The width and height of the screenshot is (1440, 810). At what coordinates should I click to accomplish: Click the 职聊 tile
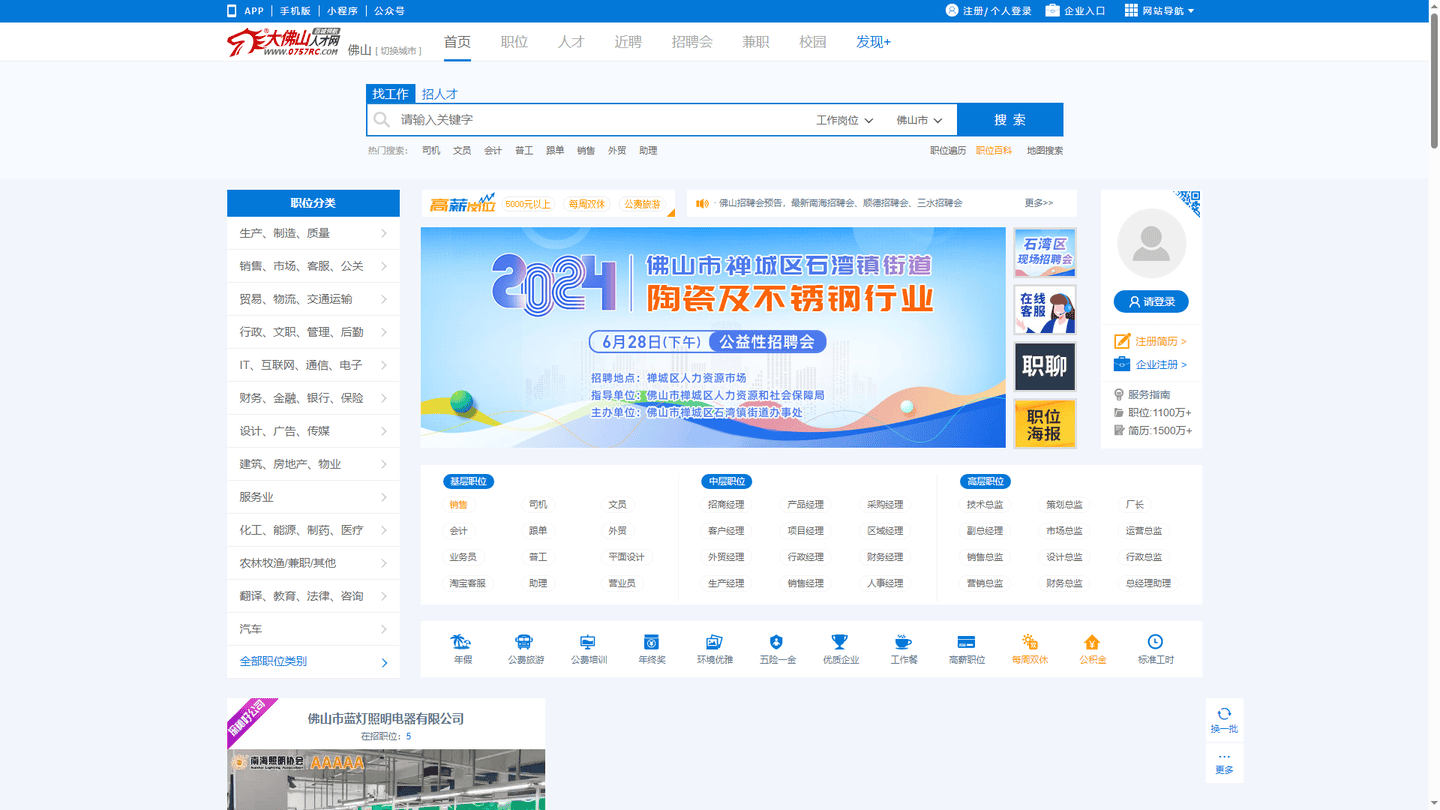point(1045,366)
